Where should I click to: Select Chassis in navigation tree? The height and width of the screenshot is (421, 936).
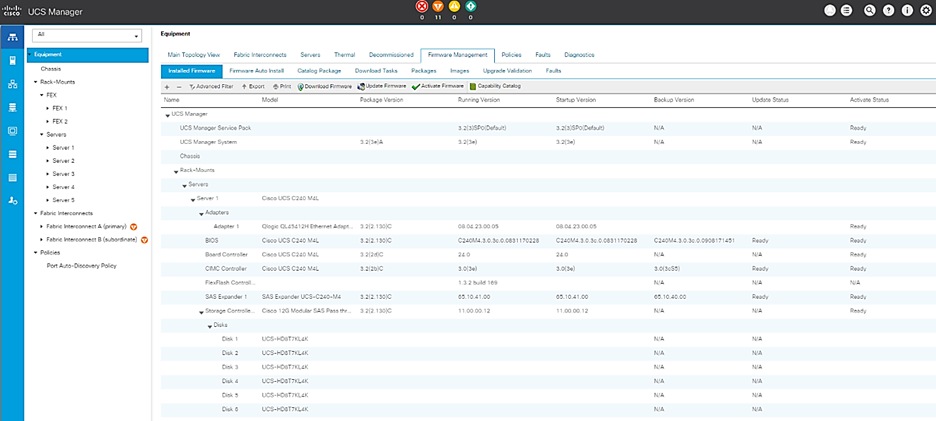coord(51,69)
